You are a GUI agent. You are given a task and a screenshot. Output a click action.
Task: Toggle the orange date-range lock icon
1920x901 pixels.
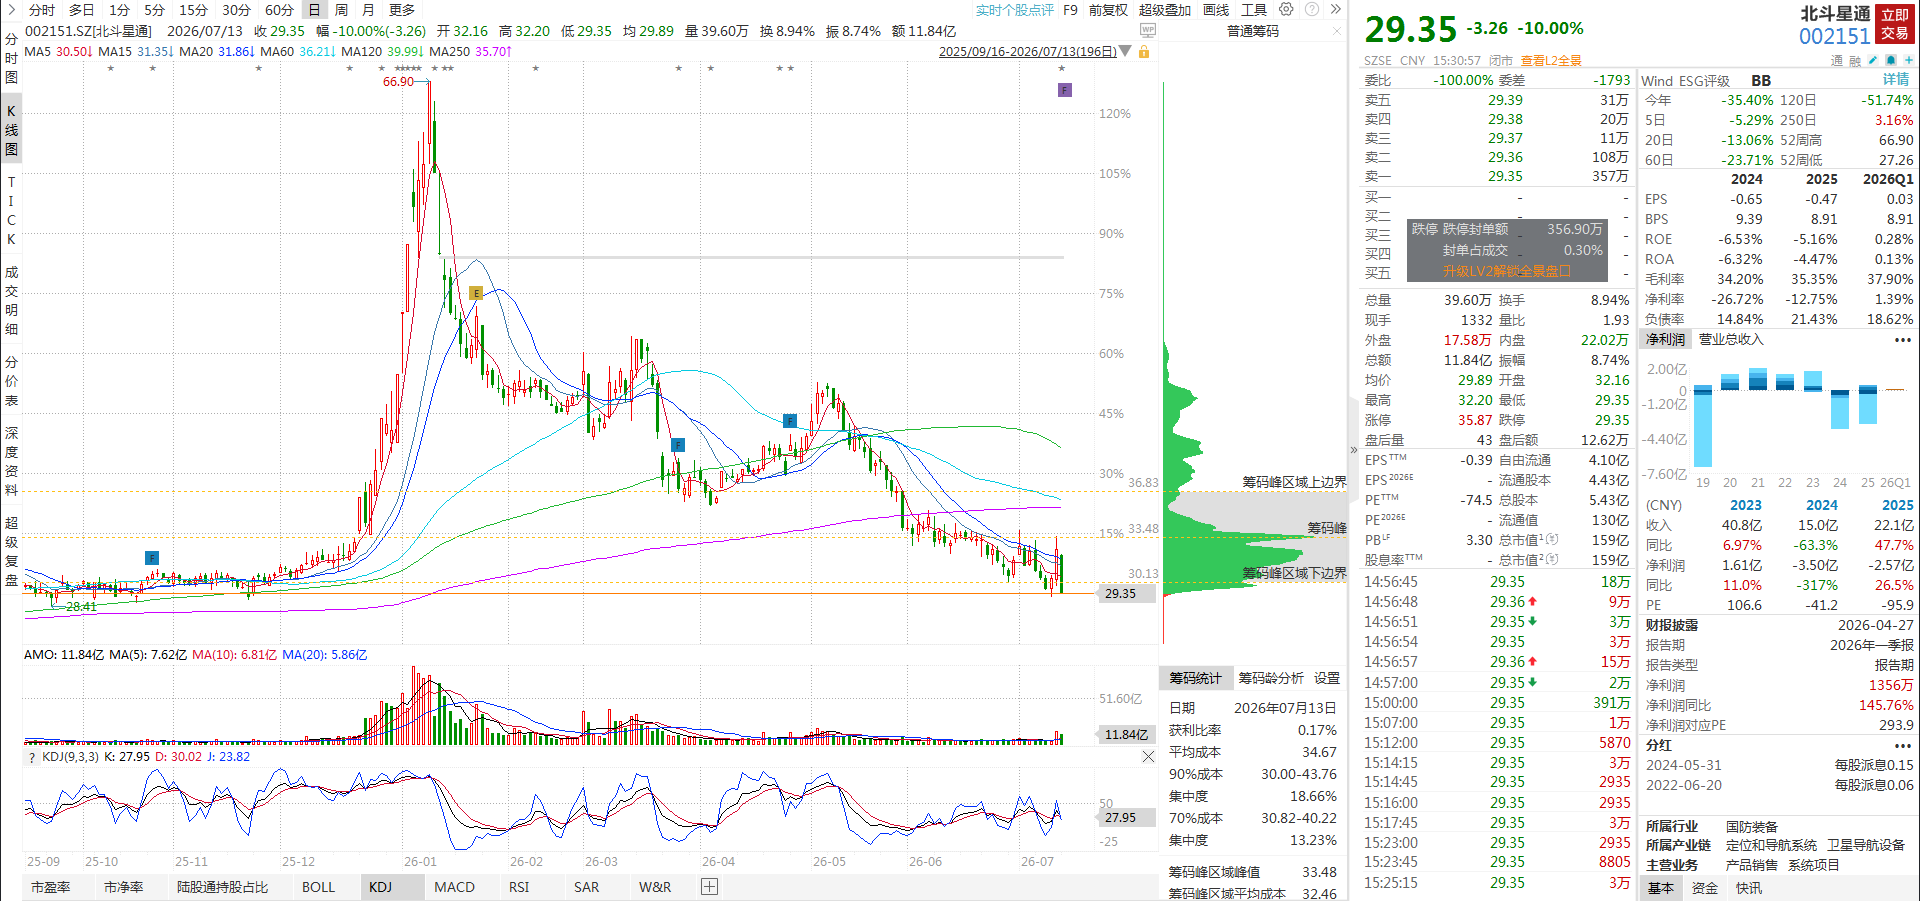pos(1144,51)
